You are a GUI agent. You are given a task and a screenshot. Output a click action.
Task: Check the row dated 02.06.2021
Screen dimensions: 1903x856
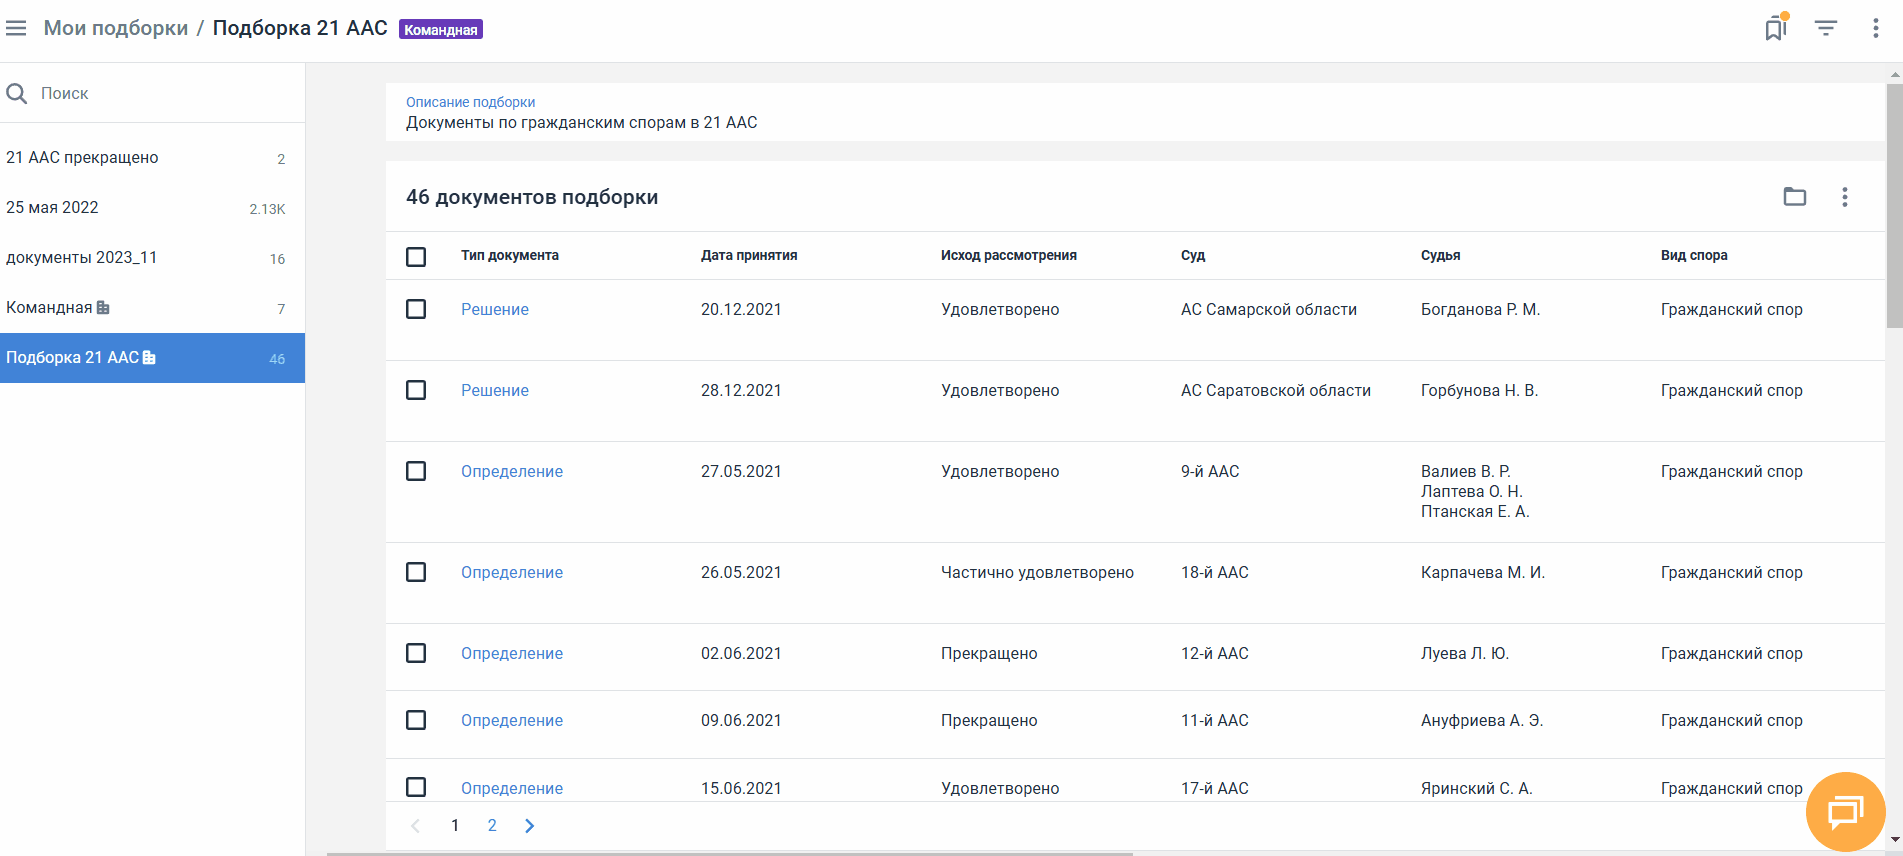416,653
